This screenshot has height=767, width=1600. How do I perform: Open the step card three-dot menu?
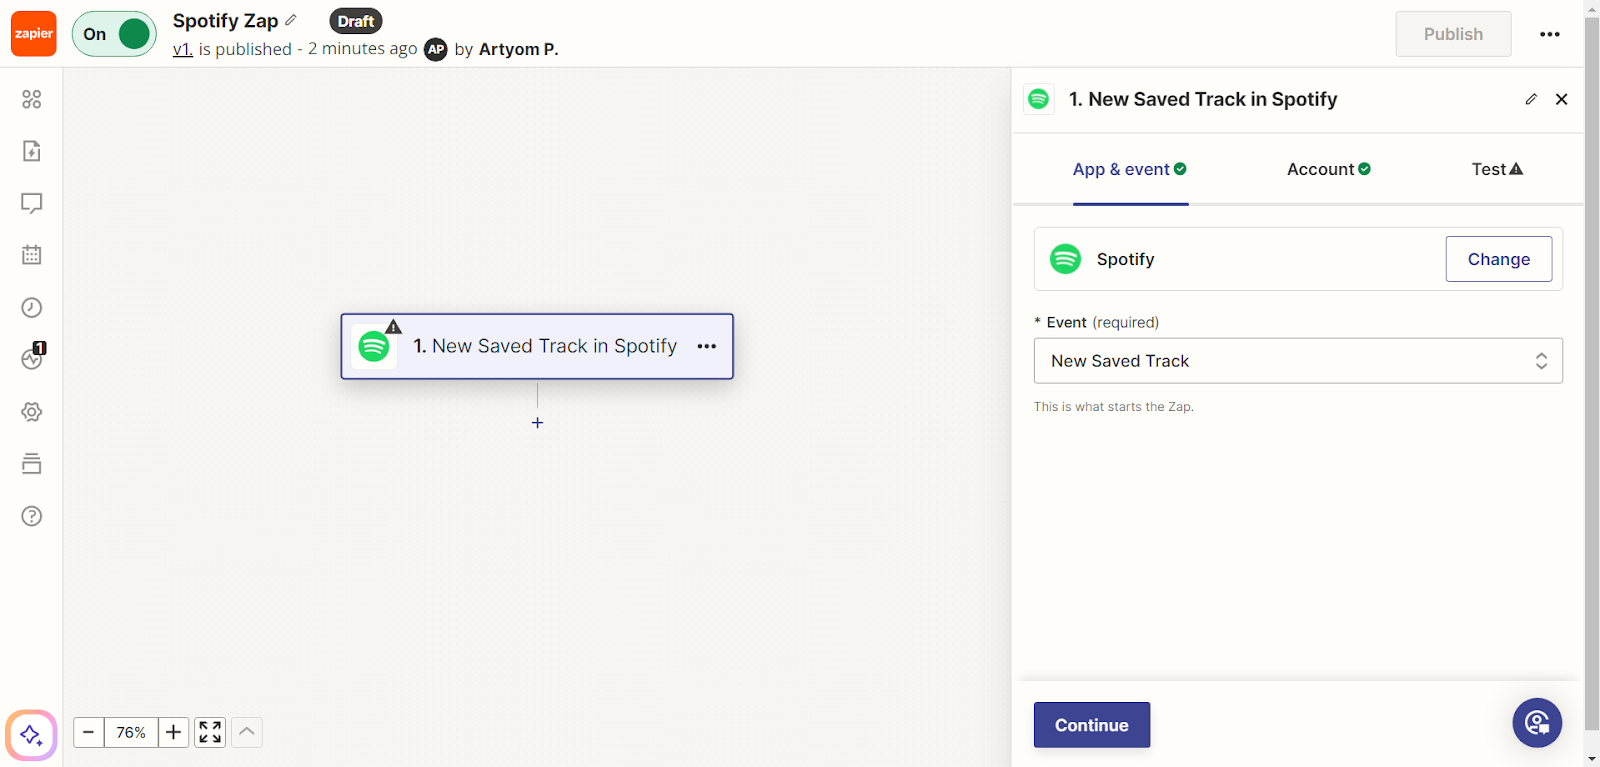pyautogui.click(x=707, y=346)
